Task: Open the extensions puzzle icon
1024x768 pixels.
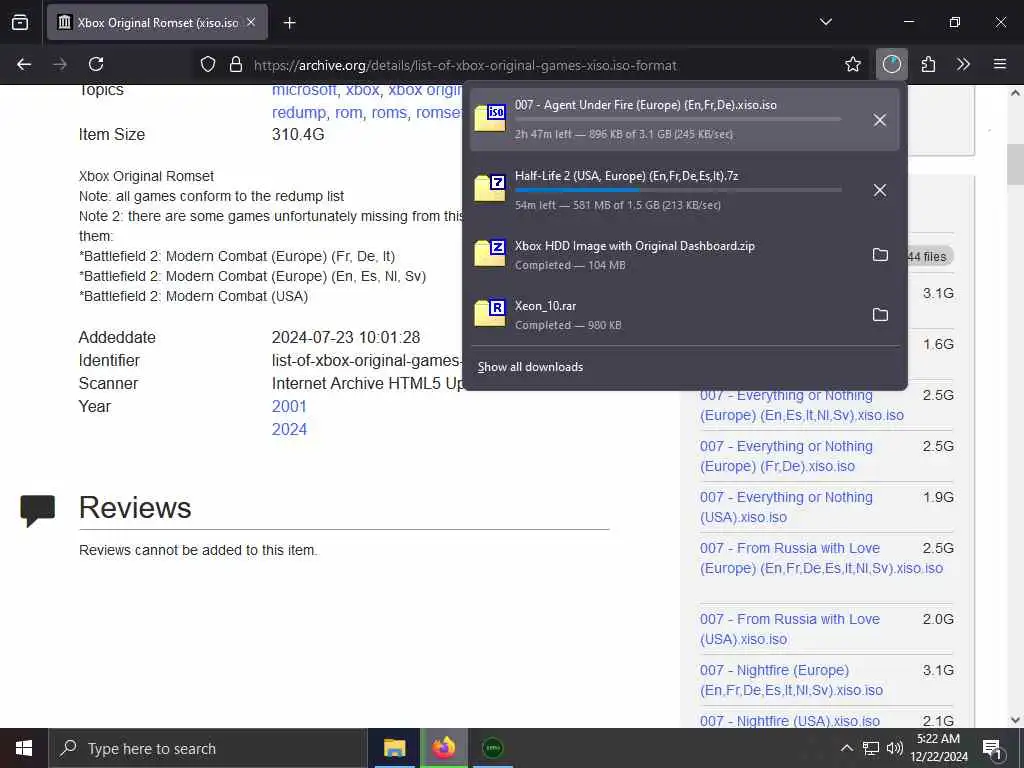Action: pos(928,64)
